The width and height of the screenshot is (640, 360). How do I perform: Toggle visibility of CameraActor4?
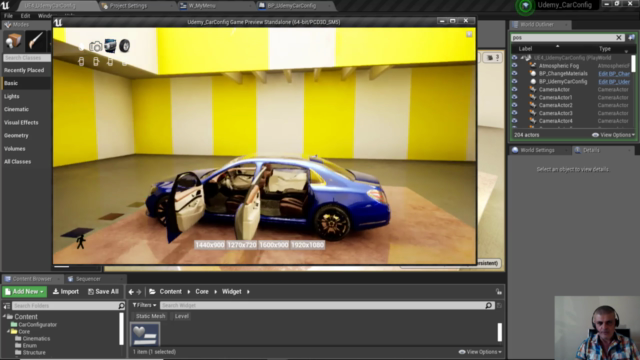515,121
